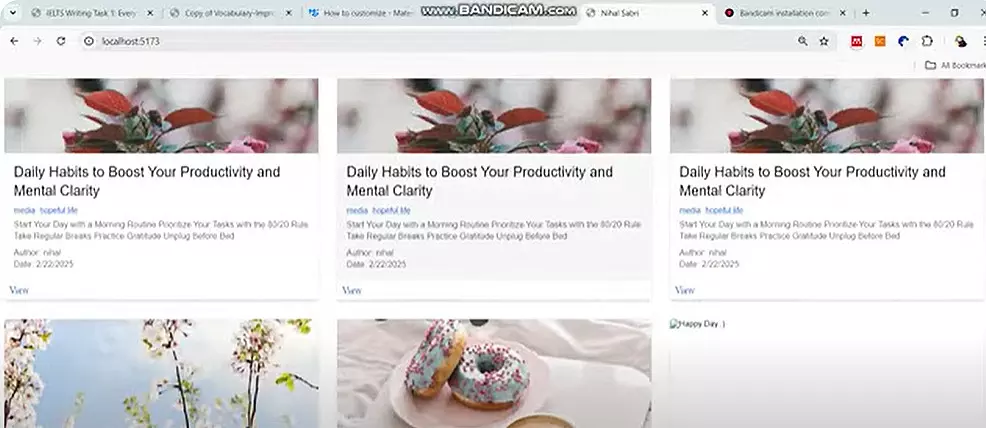Open the red extension icon
The image size is (986, 428).
856,41
